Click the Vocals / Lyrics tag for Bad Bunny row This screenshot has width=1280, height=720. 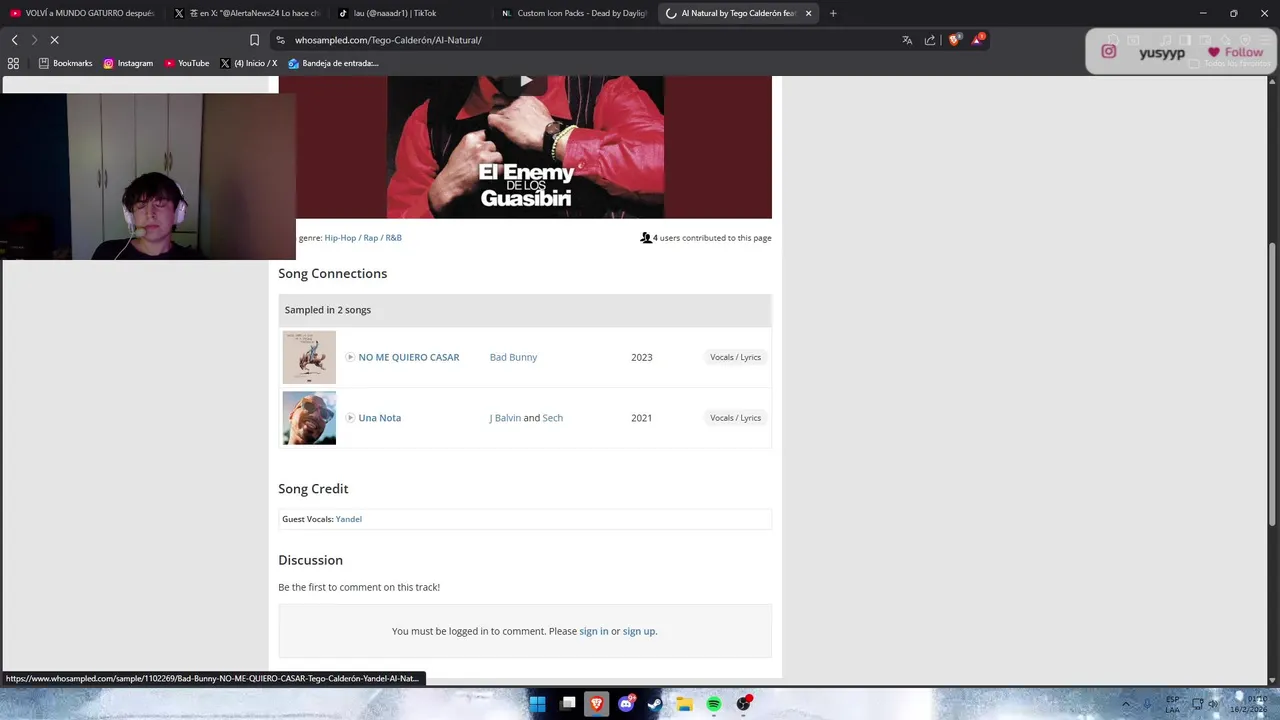point(735,357)
